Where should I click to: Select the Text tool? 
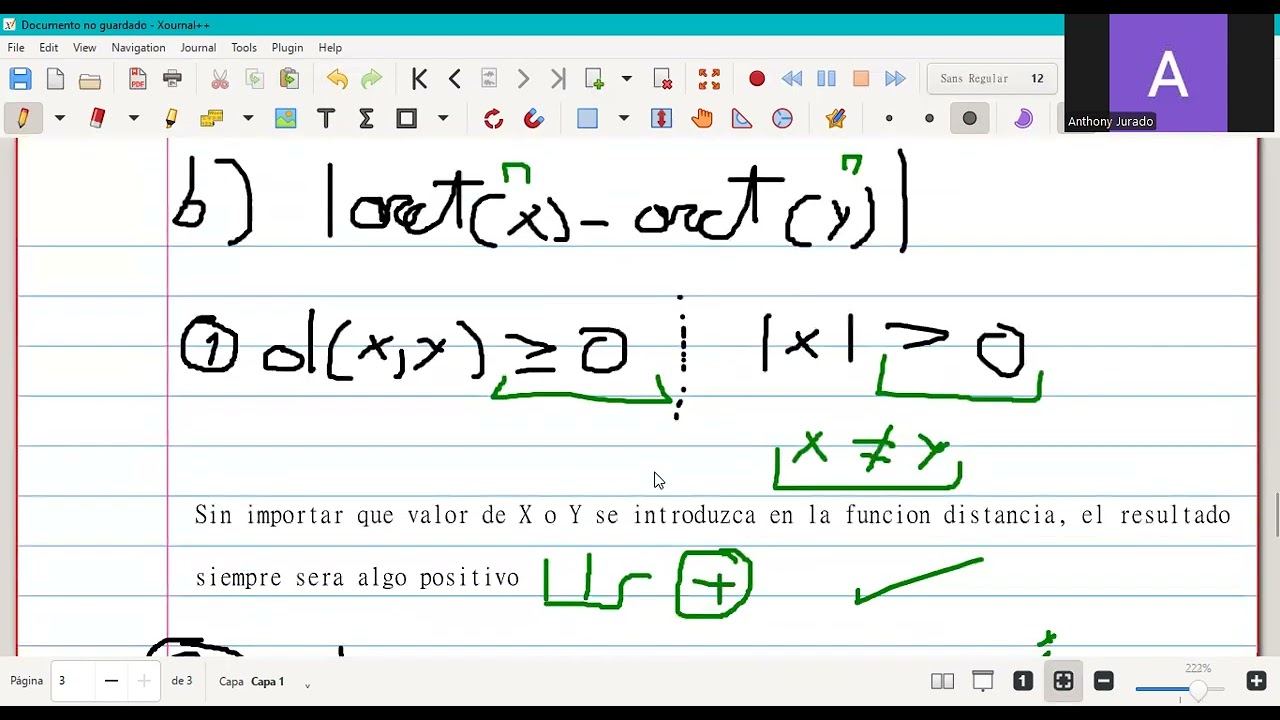[x=326, y=118]
